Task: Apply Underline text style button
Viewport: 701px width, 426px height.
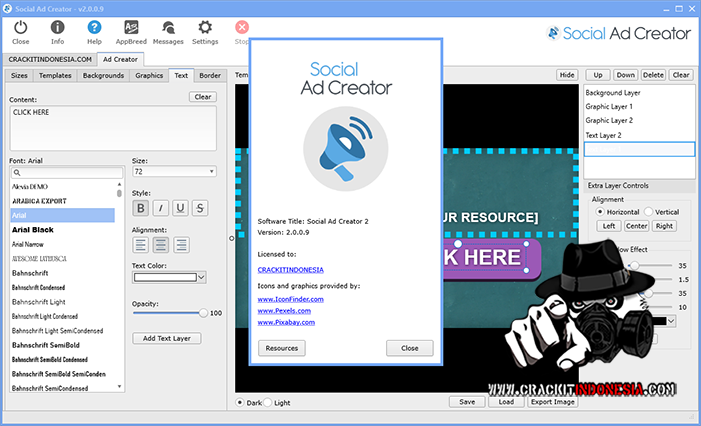Action: (x=180, y=208)
